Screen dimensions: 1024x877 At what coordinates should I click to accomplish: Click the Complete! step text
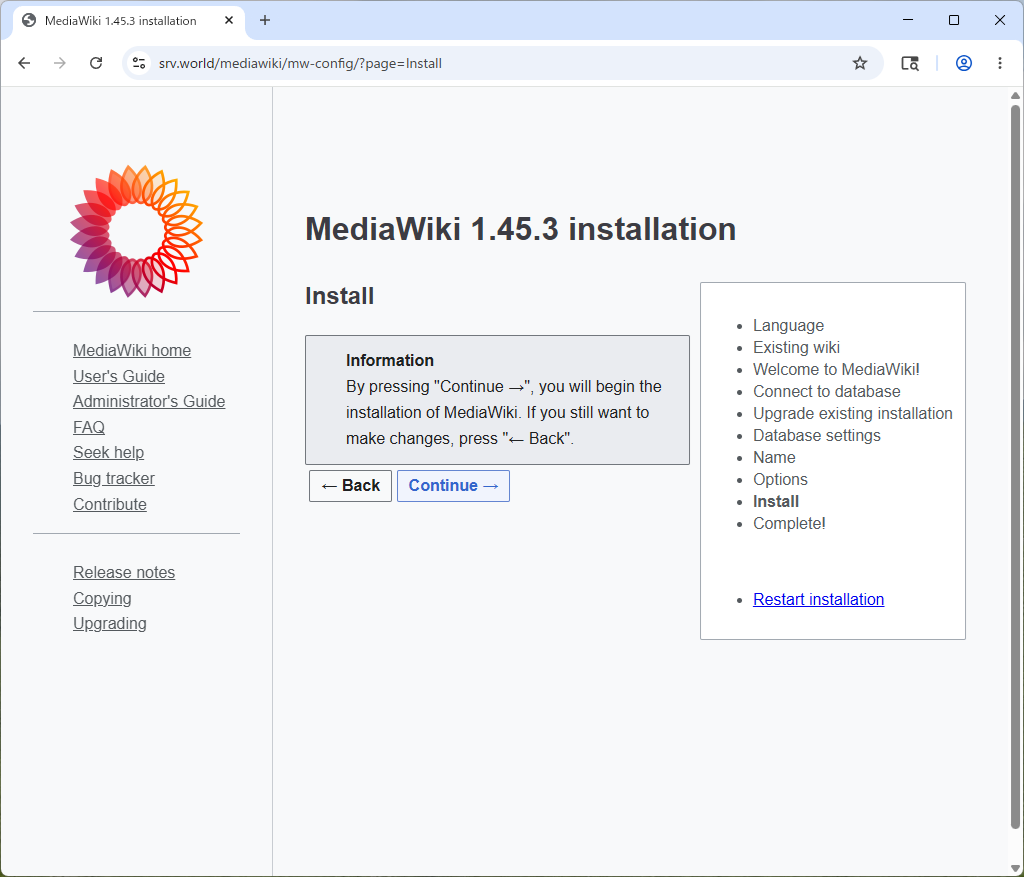pos(789,524)
